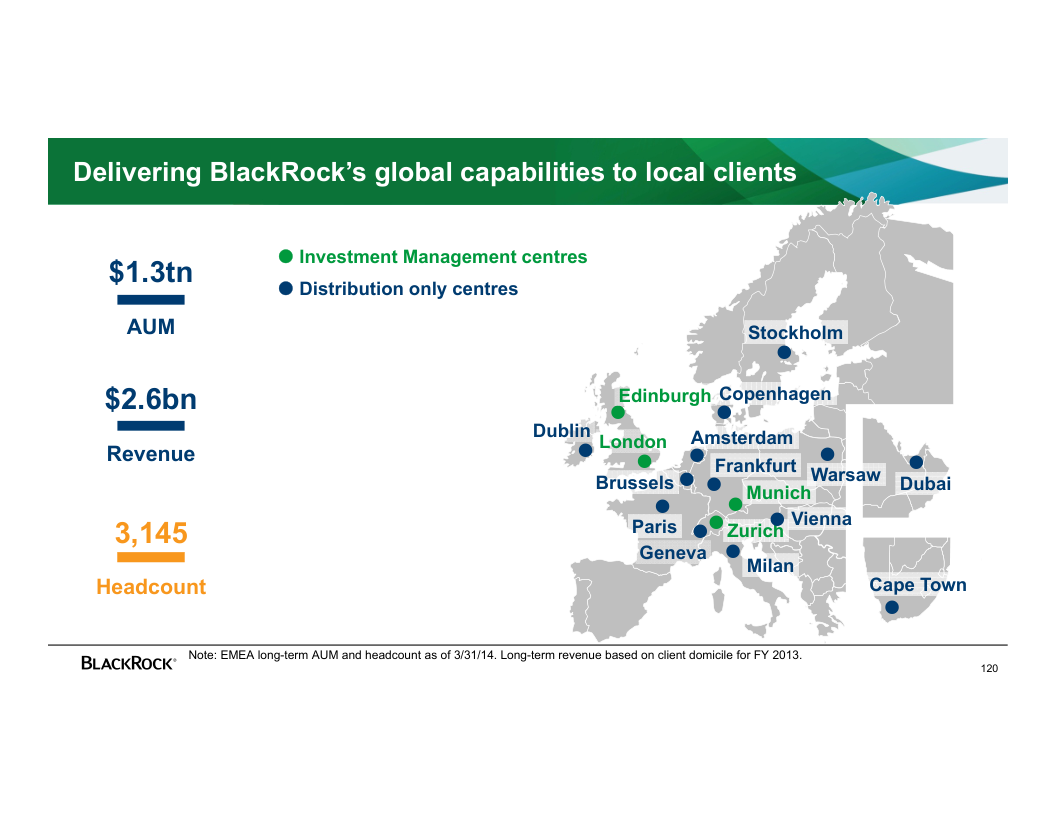Image resolution: width=1056 pixels, height=816 pixels.
Task: Click the Amsterdam city label
Action: click(741, 438)
